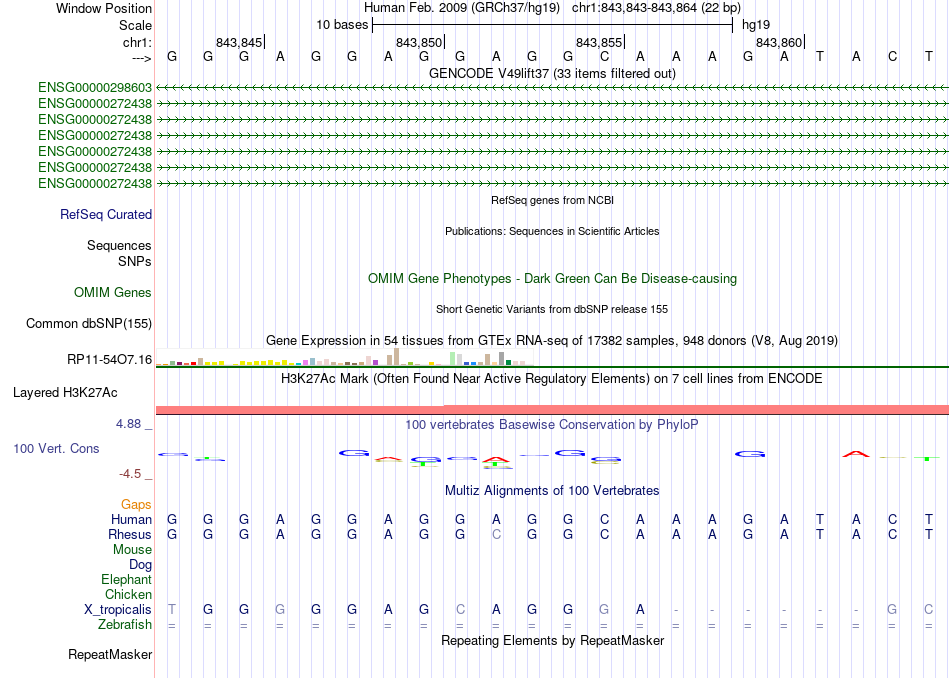
Task: Open the RefSeq Curated track label
Action: [x=106, y=214]
